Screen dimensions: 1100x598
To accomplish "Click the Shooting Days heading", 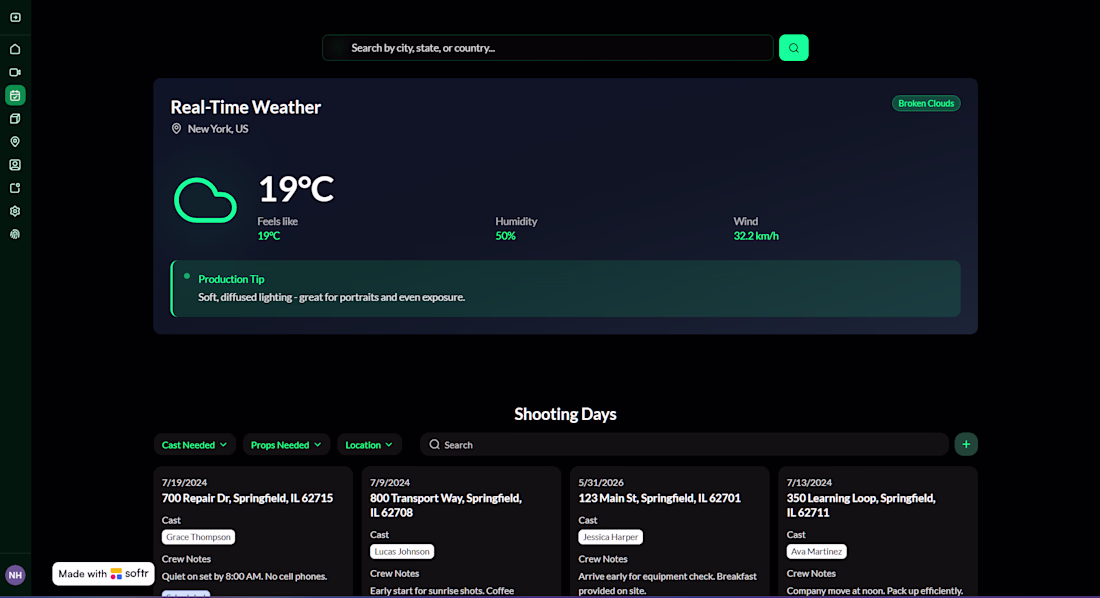I will pos(565,414).
